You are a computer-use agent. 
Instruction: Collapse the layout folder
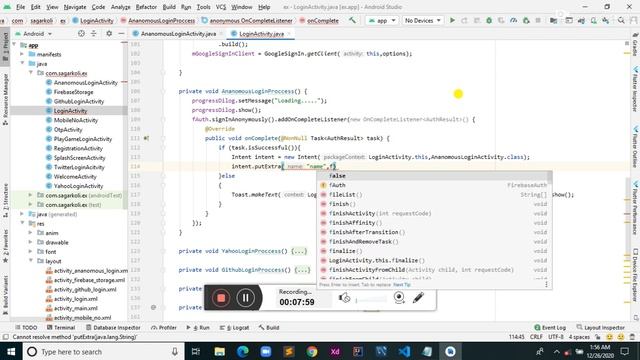pos(31,261)
